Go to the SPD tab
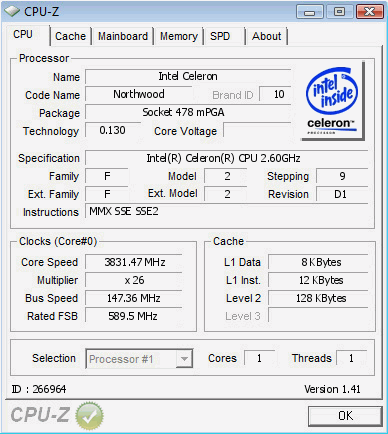The width and height of the screenshot is (388, 434). [225, 36]
